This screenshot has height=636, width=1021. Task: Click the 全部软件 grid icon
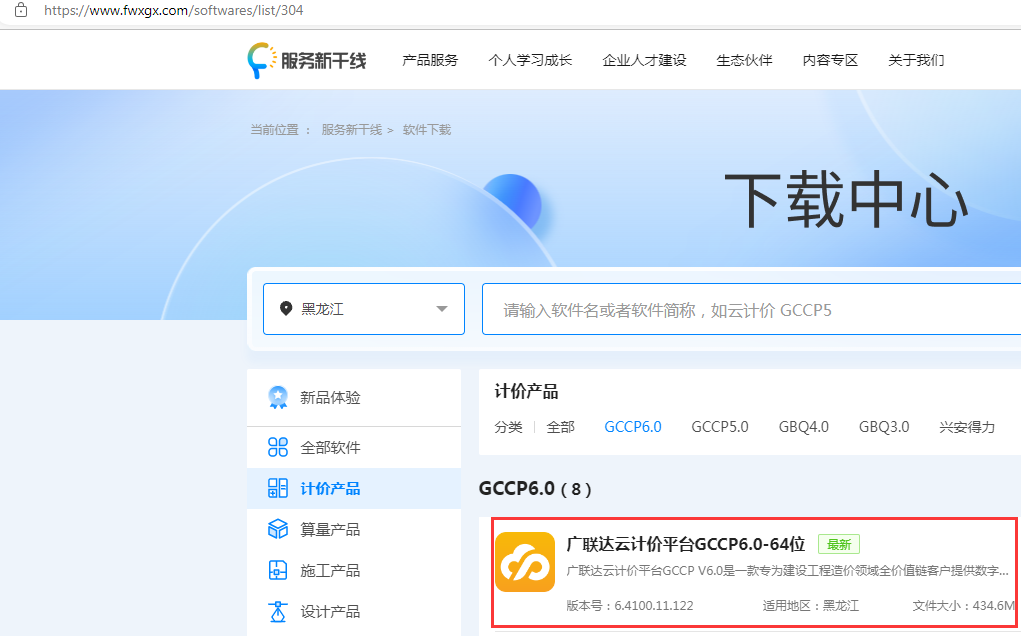tap(278, 447)
